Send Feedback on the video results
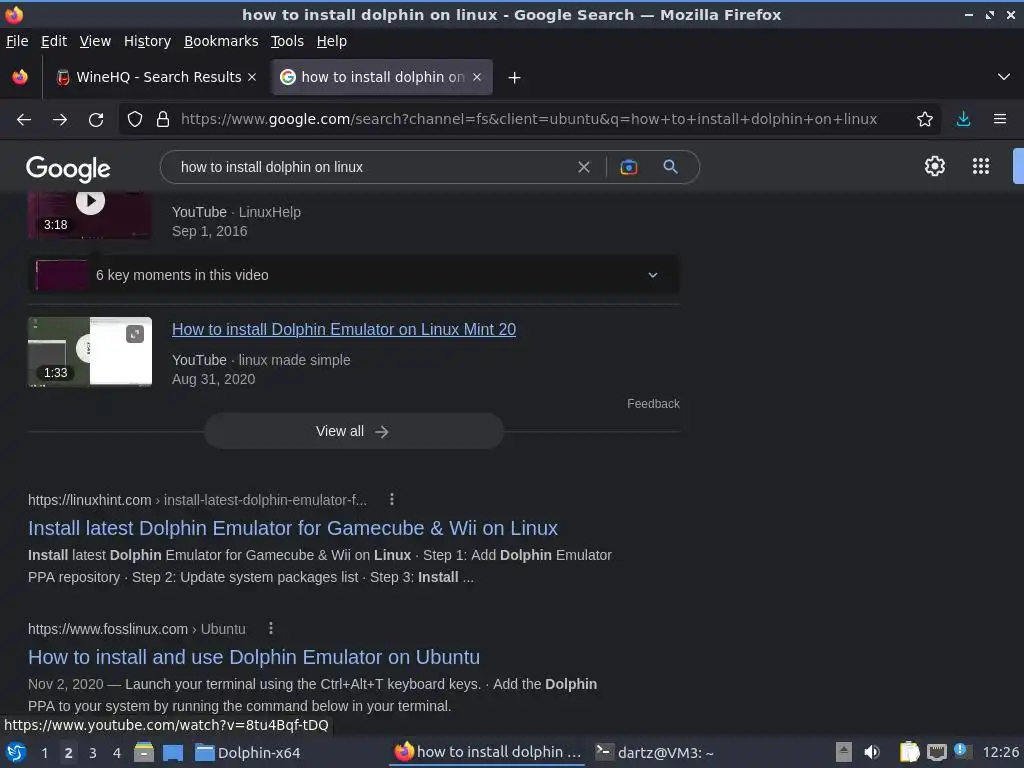Viewport: 1024px width, 768px height. 653,404
